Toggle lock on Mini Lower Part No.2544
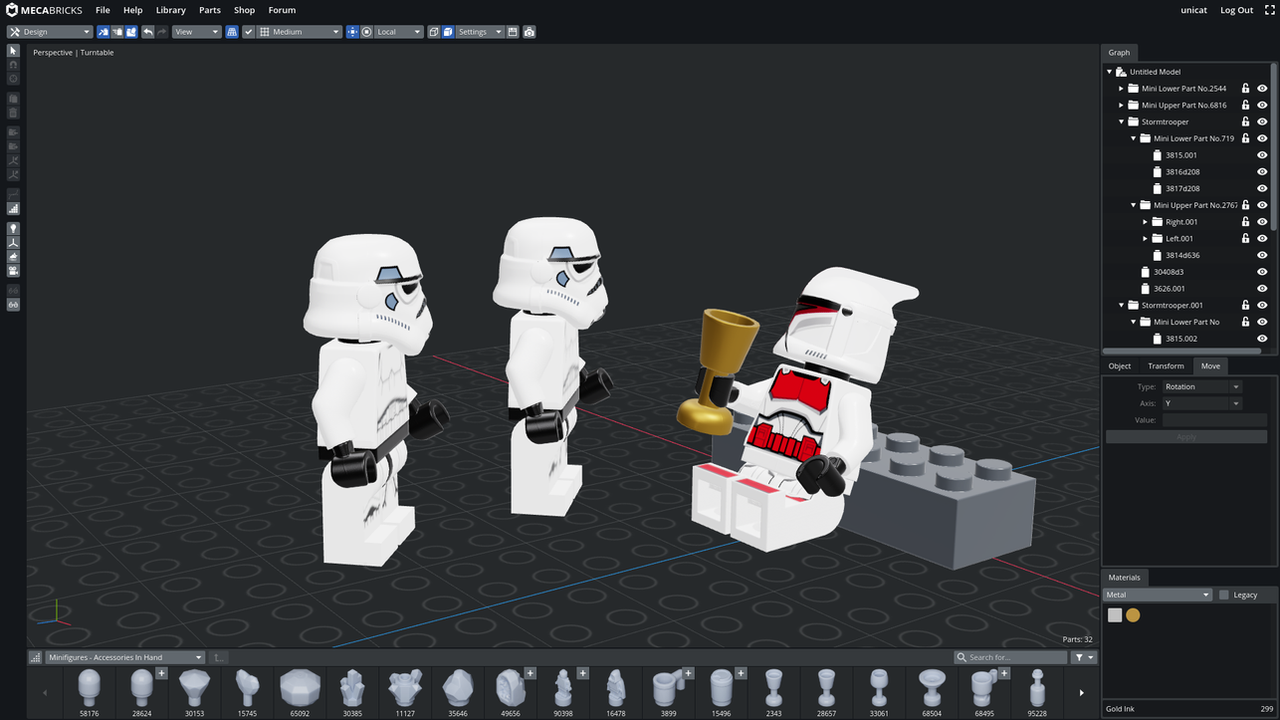This screenshot has width=1280, height=720. 1245,88
